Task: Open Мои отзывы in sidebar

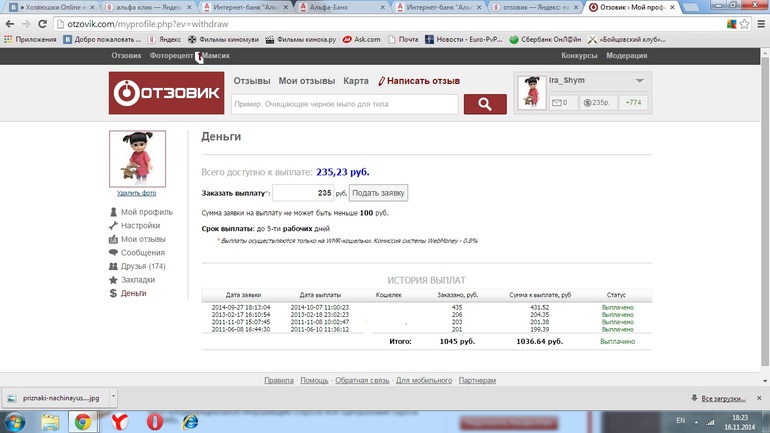Action: (x=143, y=239)
